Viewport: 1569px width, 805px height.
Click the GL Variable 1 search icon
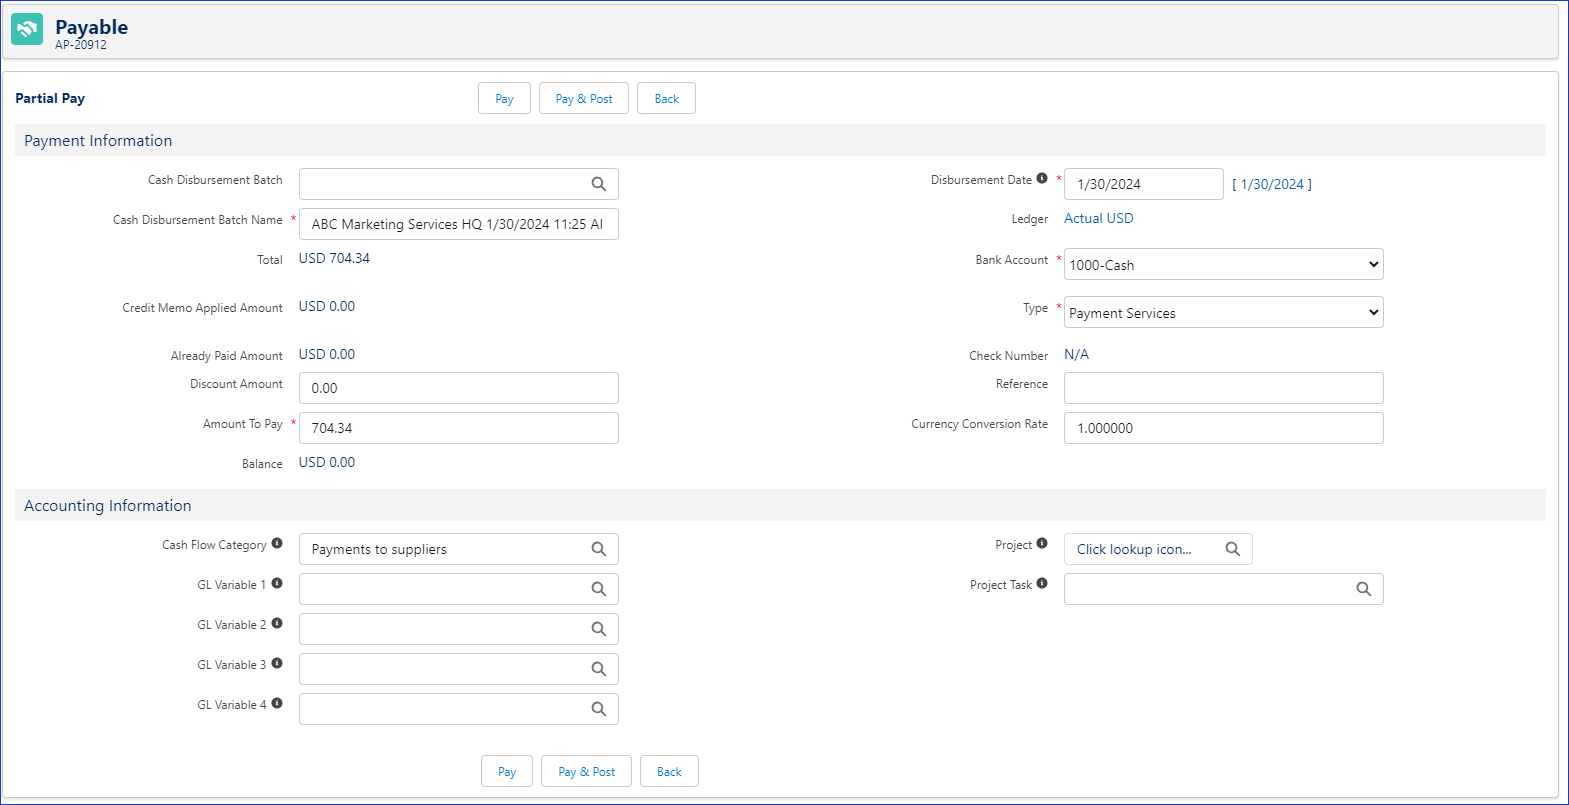pos(598,589)
